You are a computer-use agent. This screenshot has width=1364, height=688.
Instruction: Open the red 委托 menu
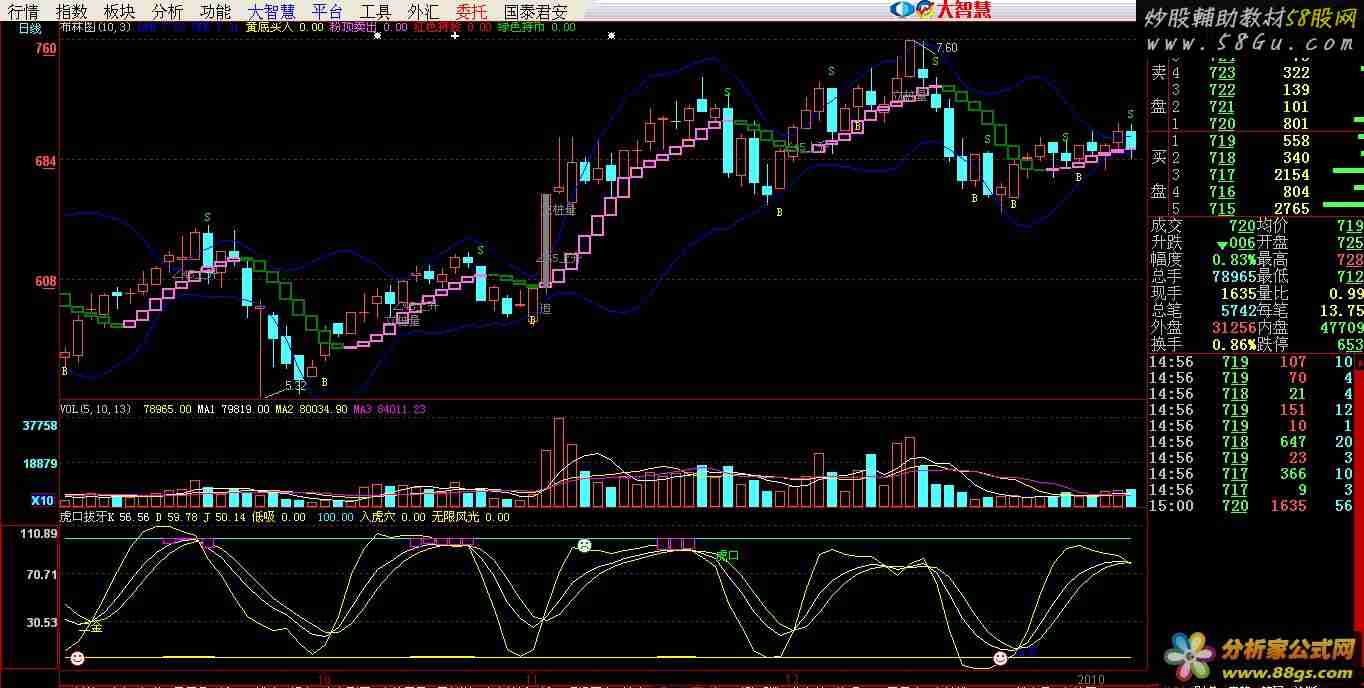[x=471, y=12]
